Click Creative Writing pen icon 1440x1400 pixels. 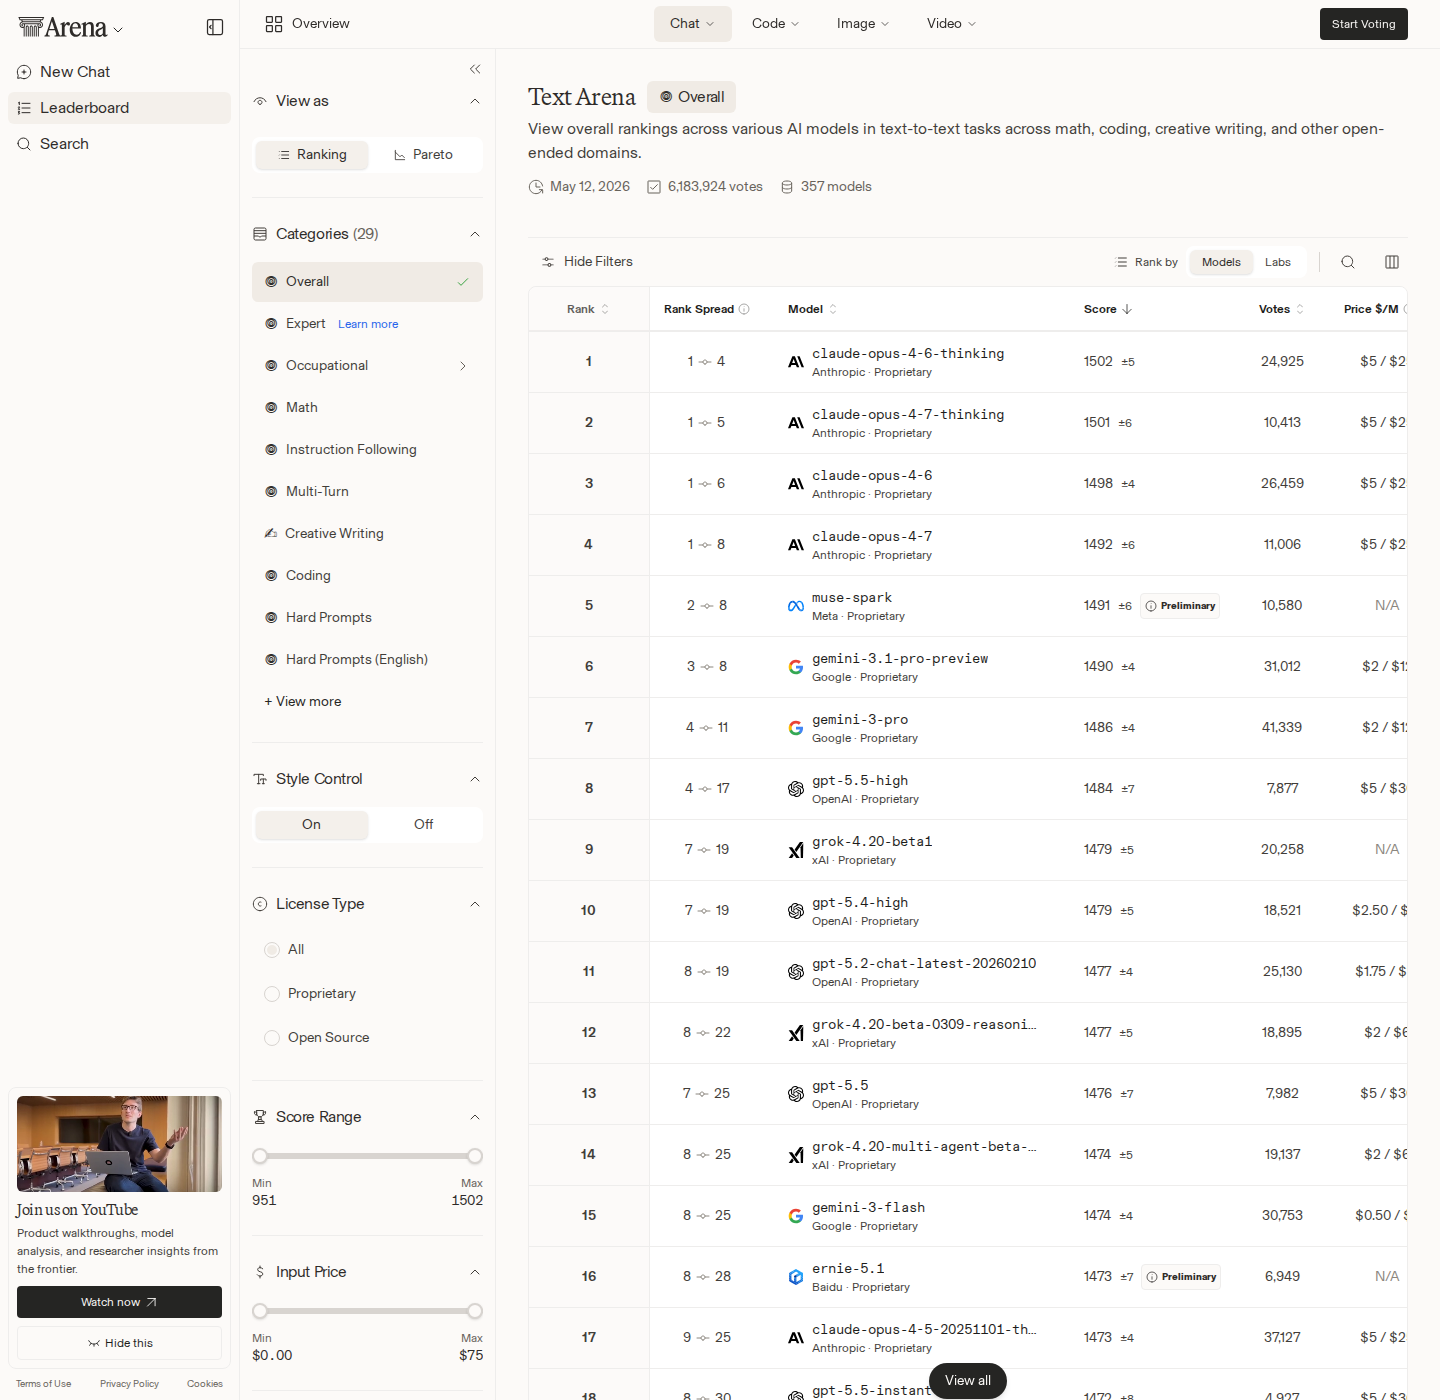(270, 533)
